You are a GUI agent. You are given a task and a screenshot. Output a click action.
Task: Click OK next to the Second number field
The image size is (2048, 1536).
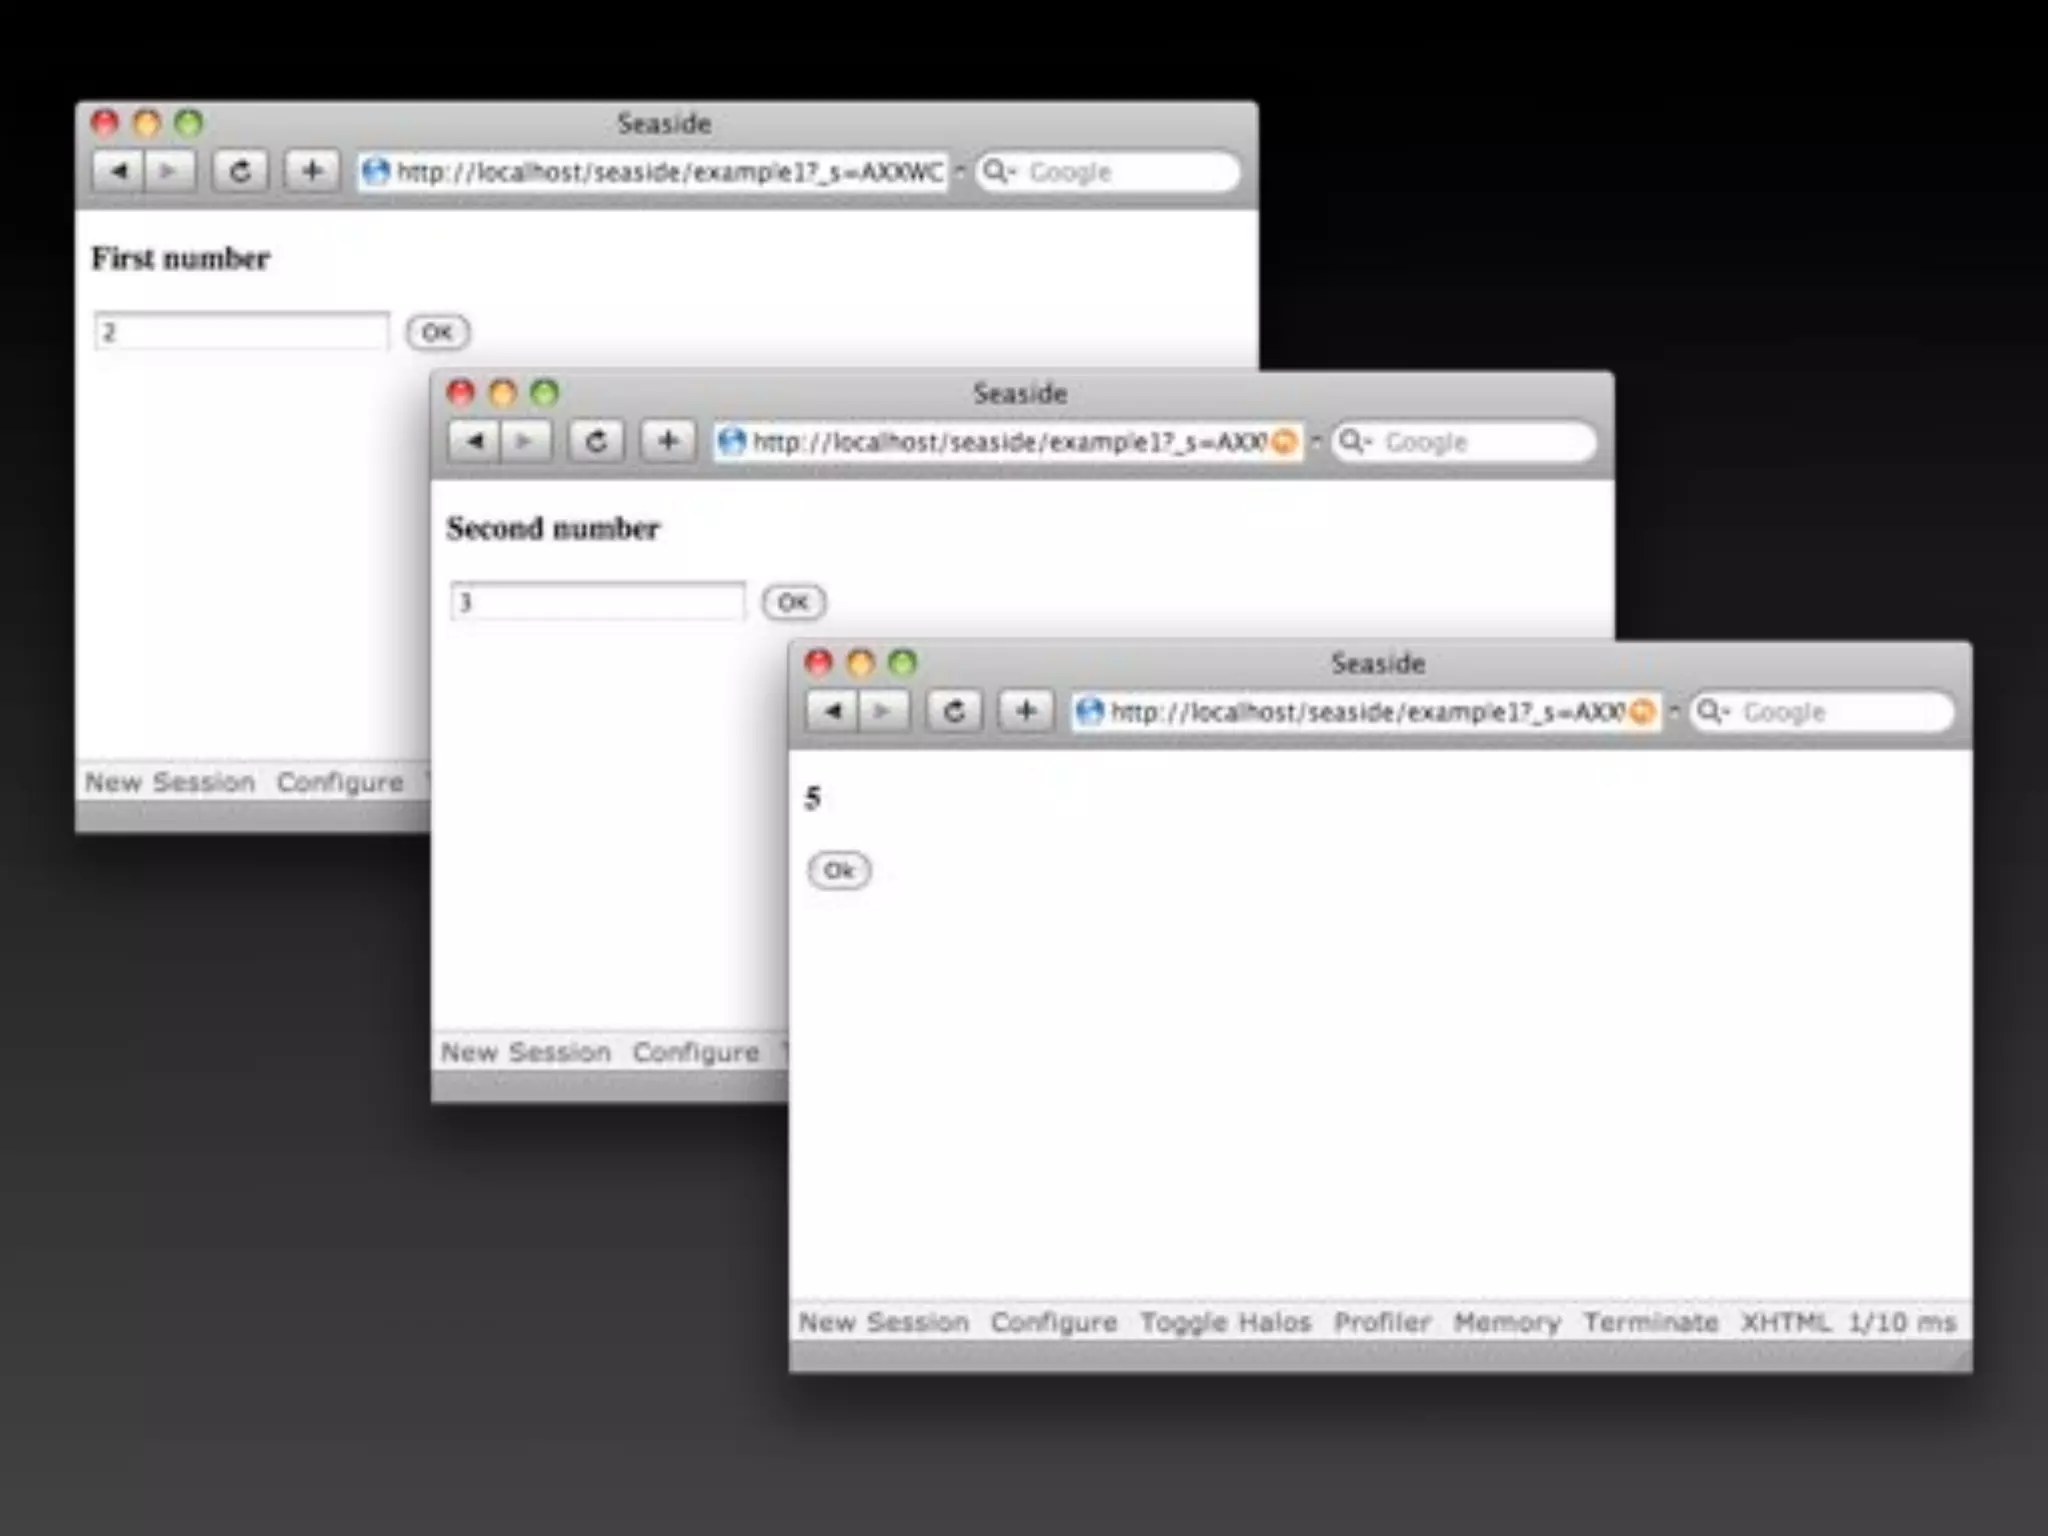[x=793, y=602]
